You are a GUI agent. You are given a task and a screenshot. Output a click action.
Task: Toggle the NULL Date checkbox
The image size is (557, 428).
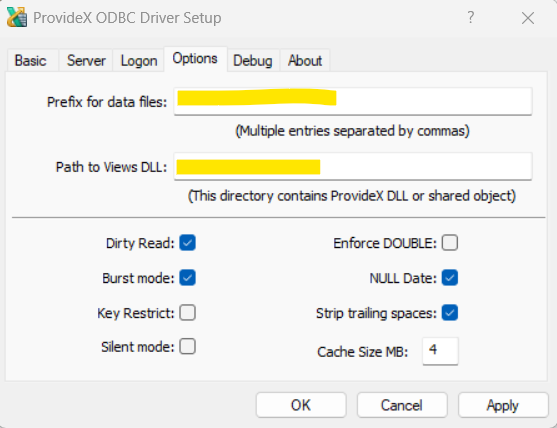pyautogui.click(x=450, y=278)
